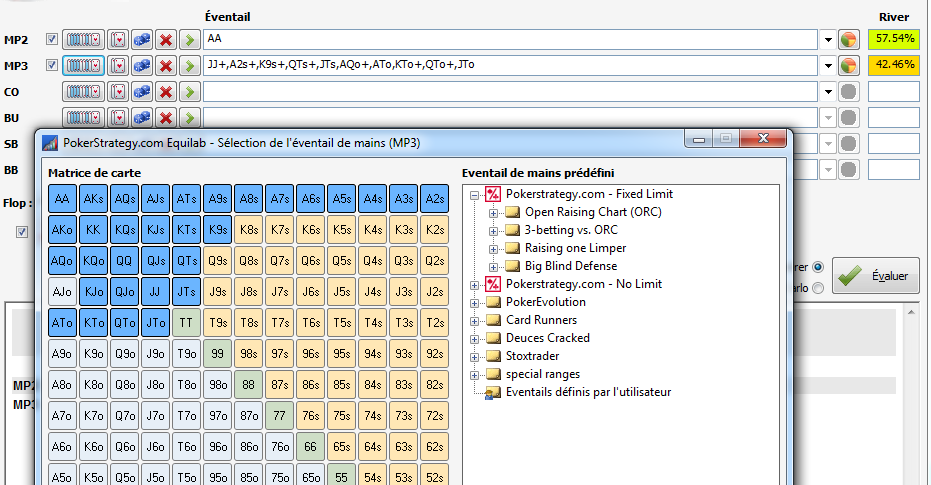Viewport: 931px width, 485px height.
Task: Uncheck the MP2 player checkbox
Action: 52,39
